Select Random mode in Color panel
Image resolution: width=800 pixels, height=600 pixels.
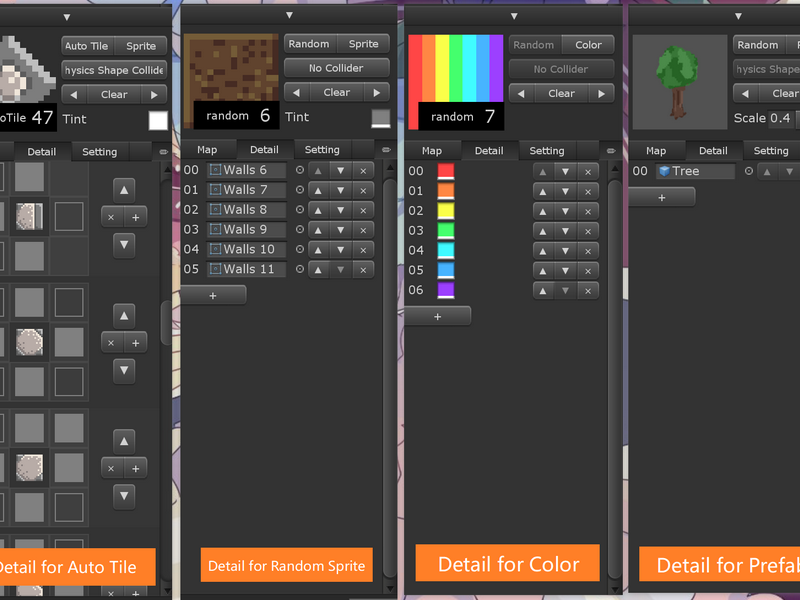(534, 45)
